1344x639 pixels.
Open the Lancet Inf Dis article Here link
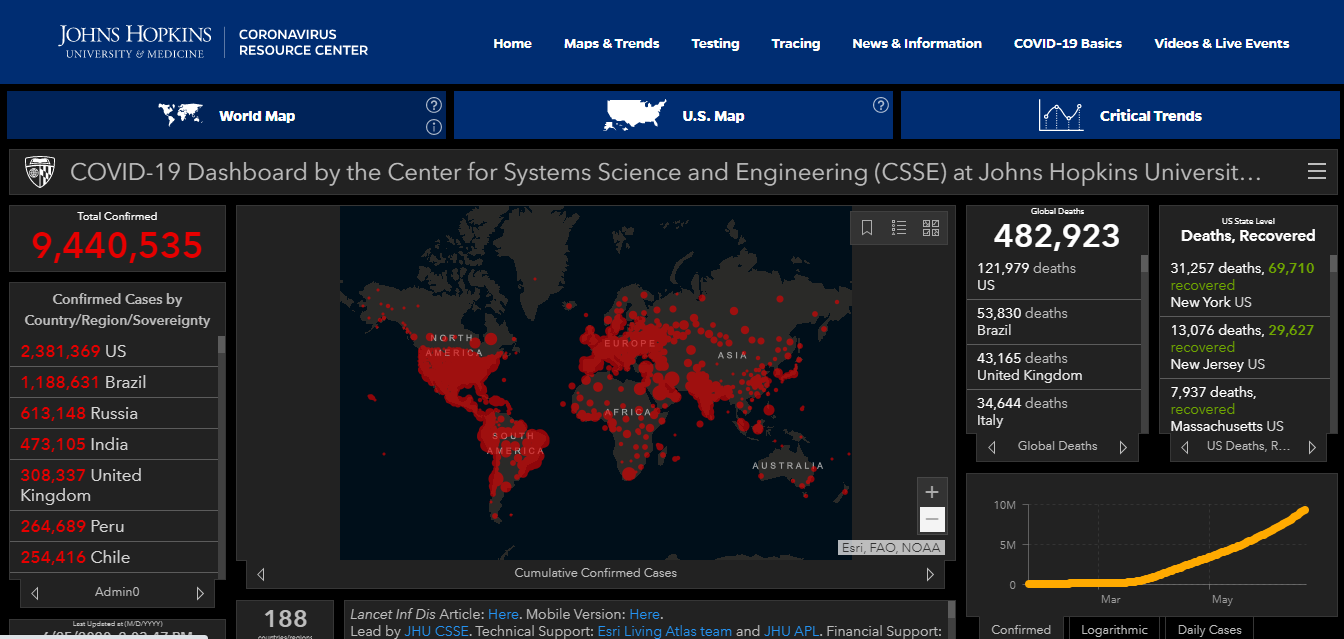click(x=503, y=614)
